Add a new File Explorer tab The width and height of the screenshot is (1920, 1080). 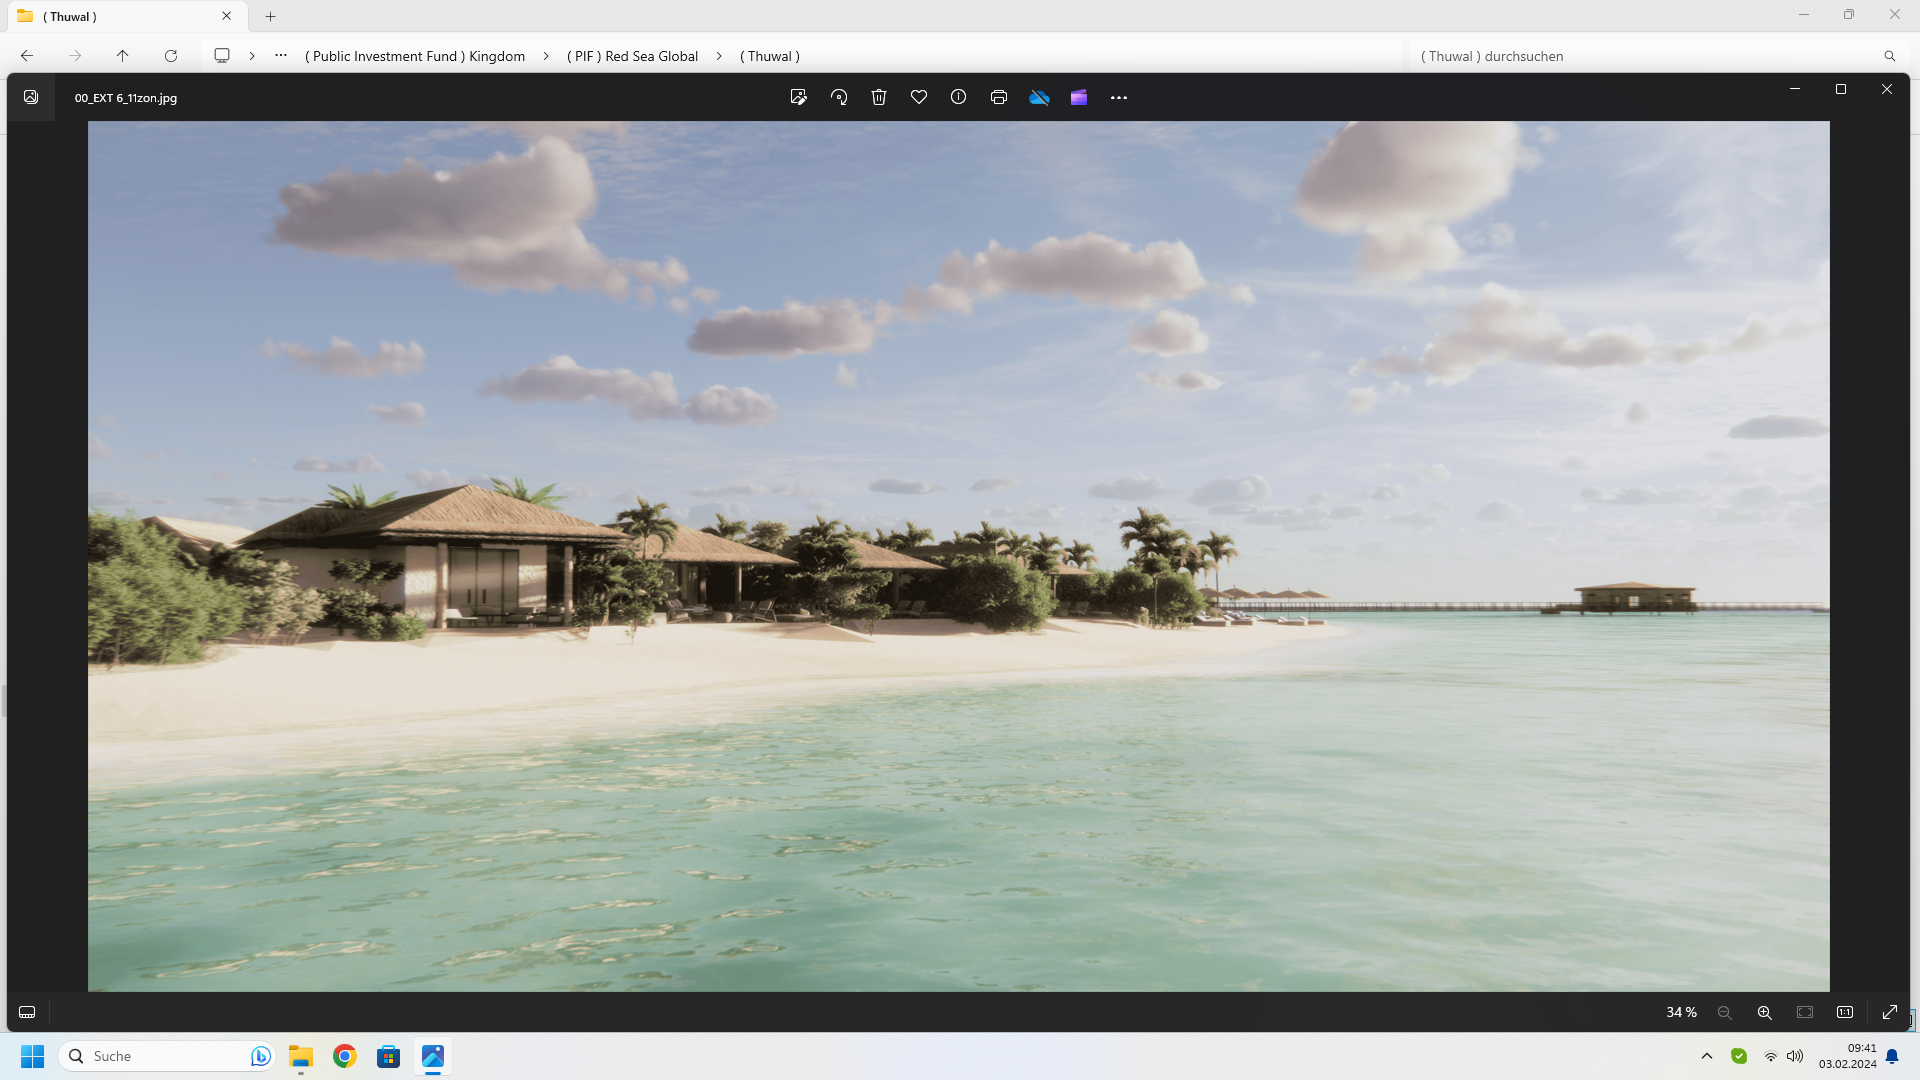pyautogui.click(x=270, y=16)
